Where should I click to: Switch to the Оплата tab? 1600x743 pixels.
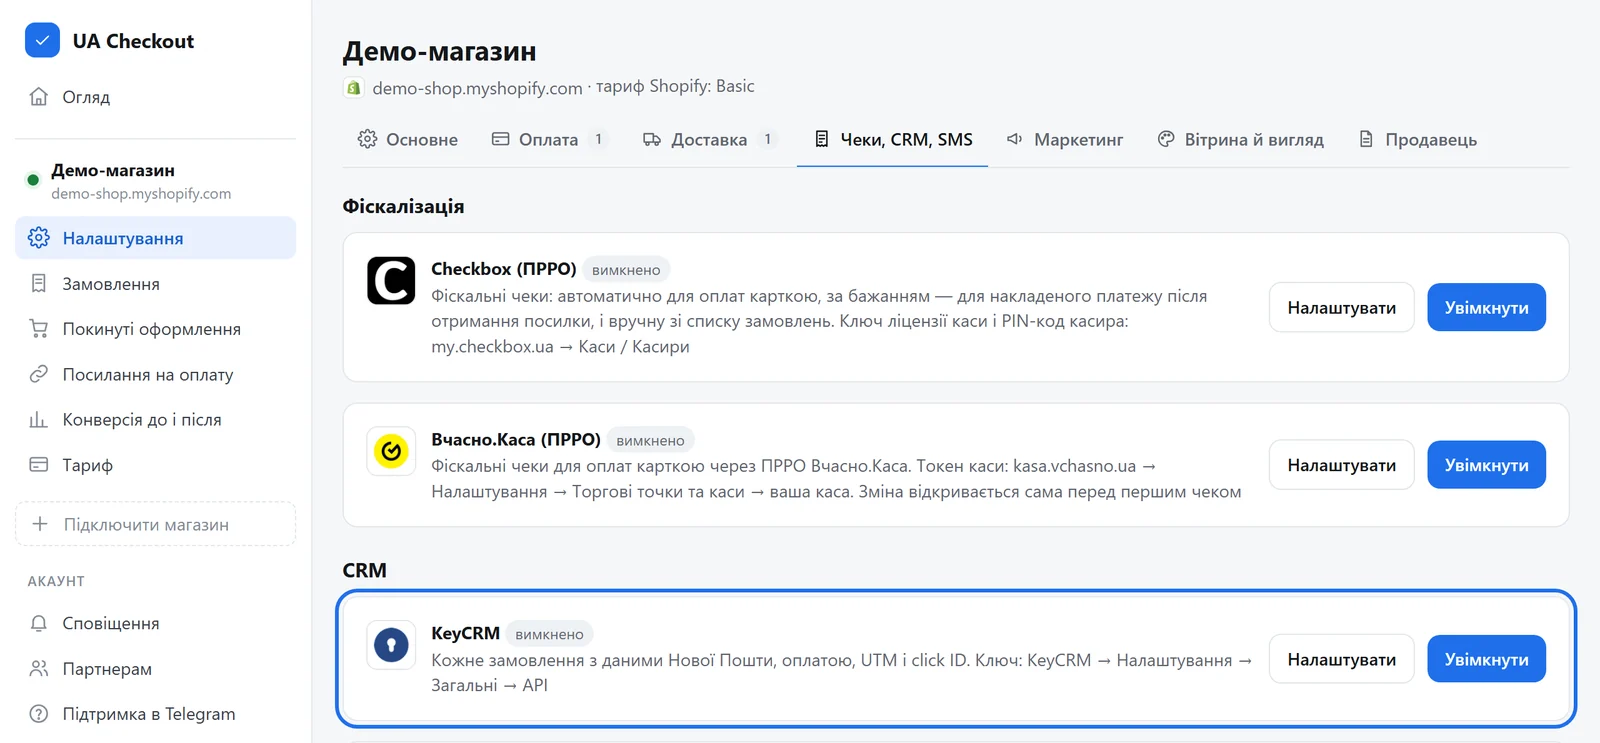(x=549, y=140)
